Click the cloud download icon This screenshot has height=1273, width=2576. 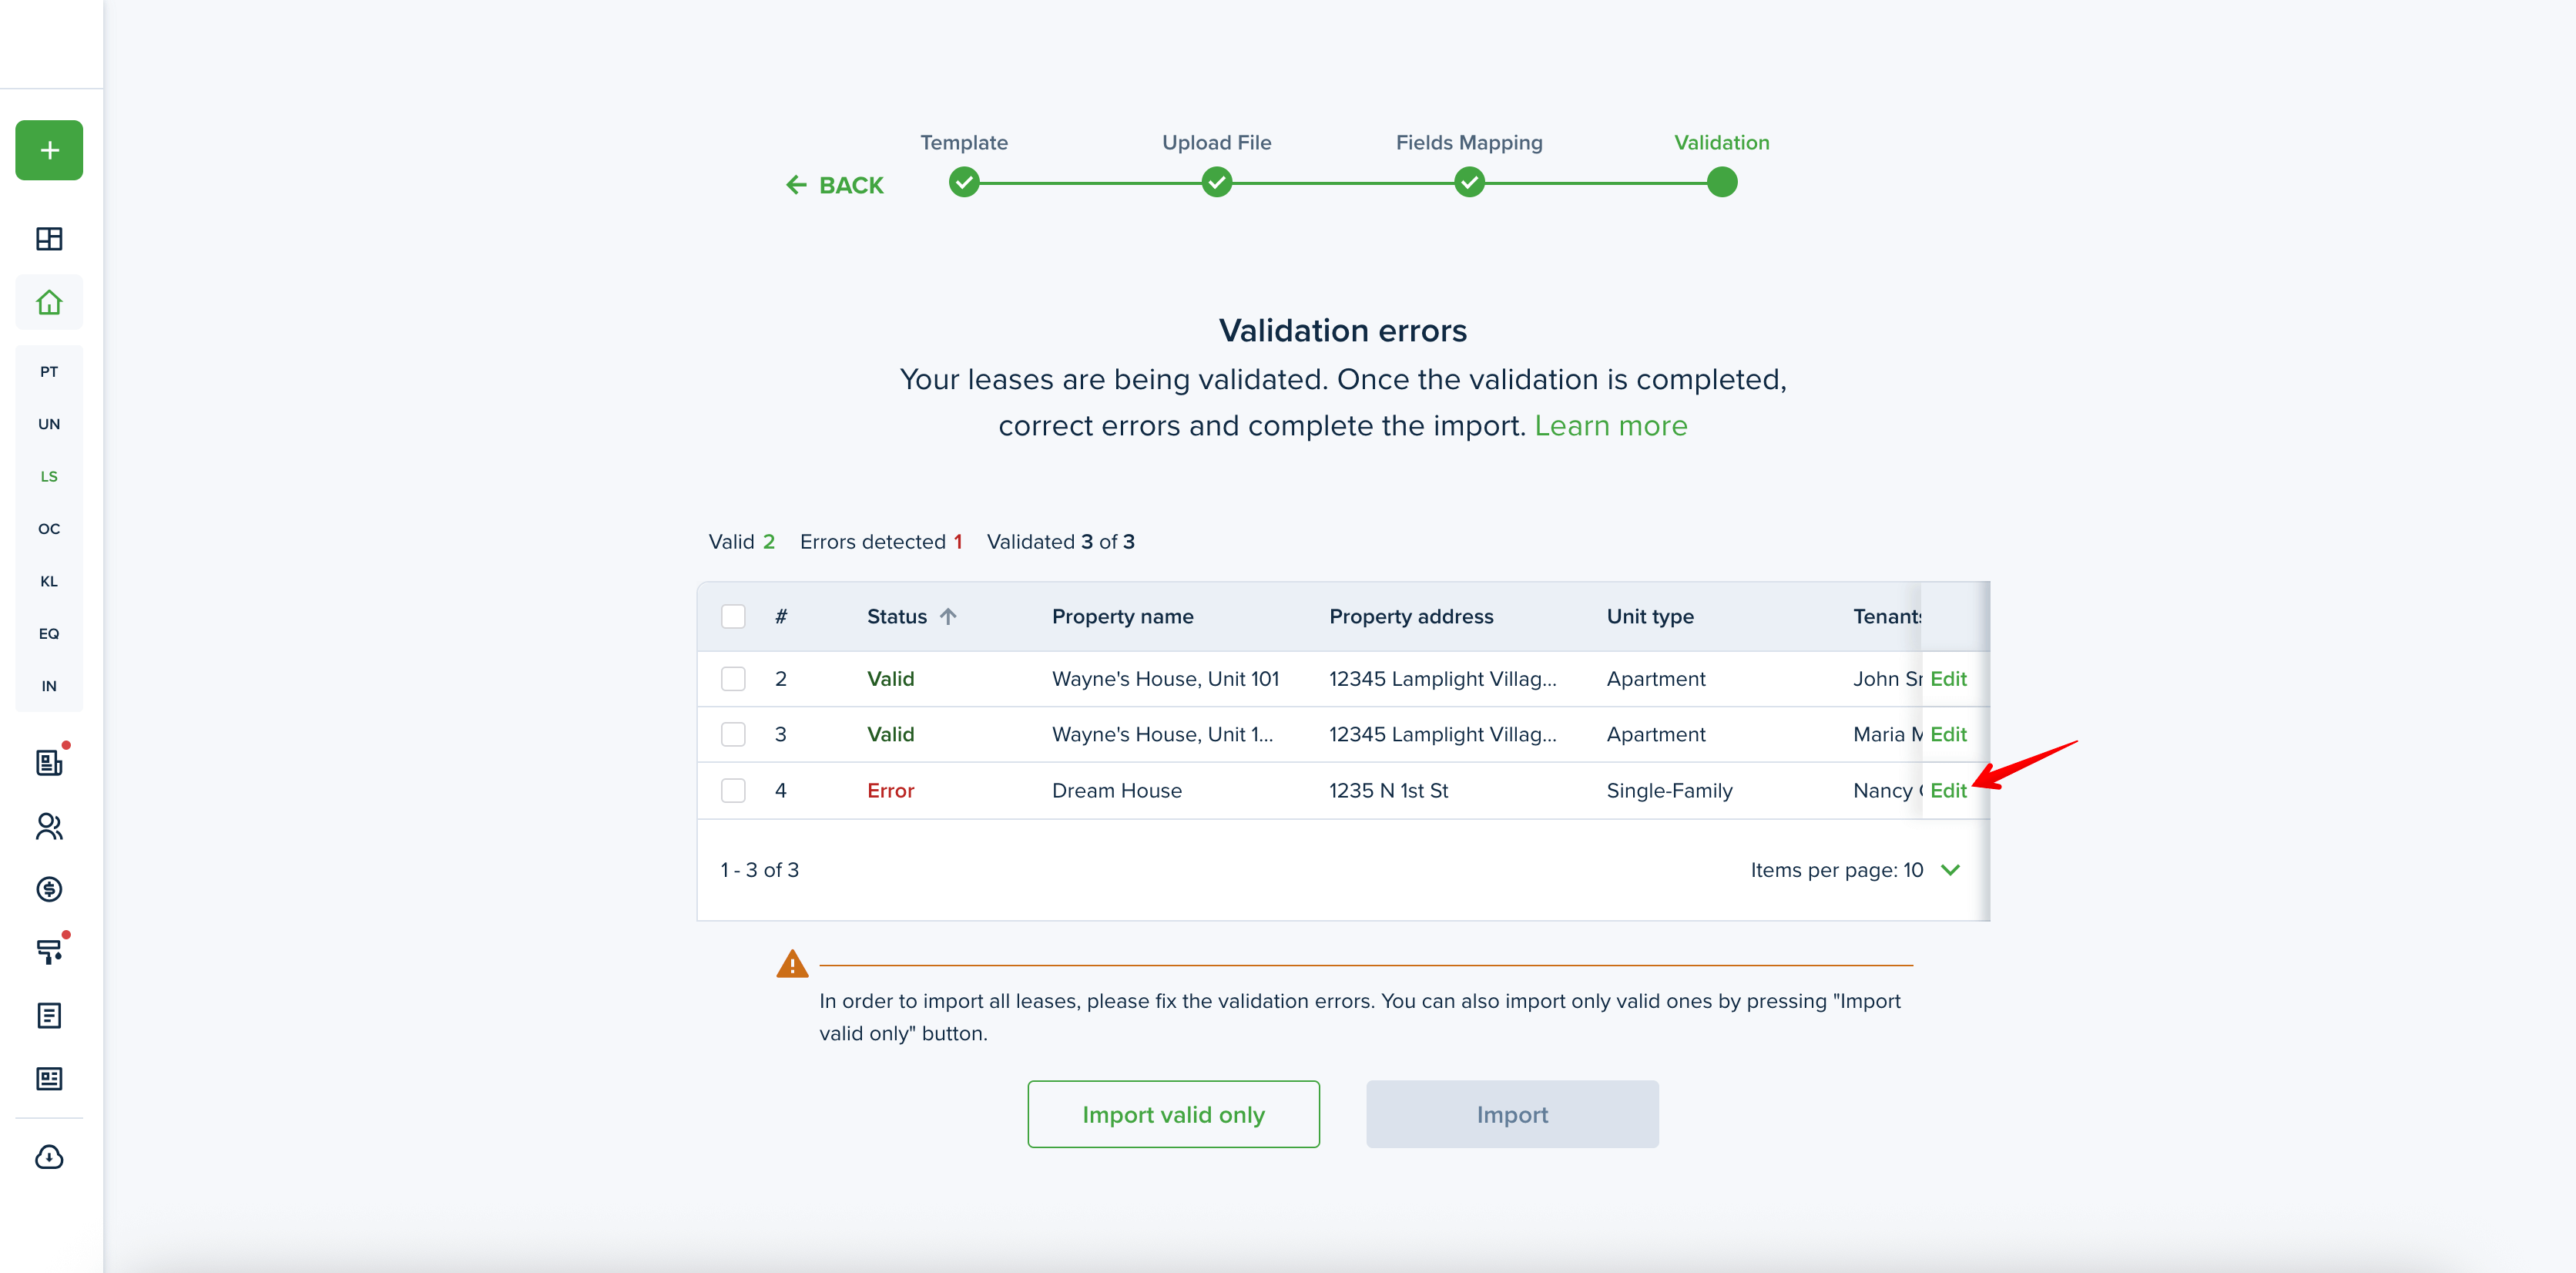pyautogui.click(x=49, y=1157)
